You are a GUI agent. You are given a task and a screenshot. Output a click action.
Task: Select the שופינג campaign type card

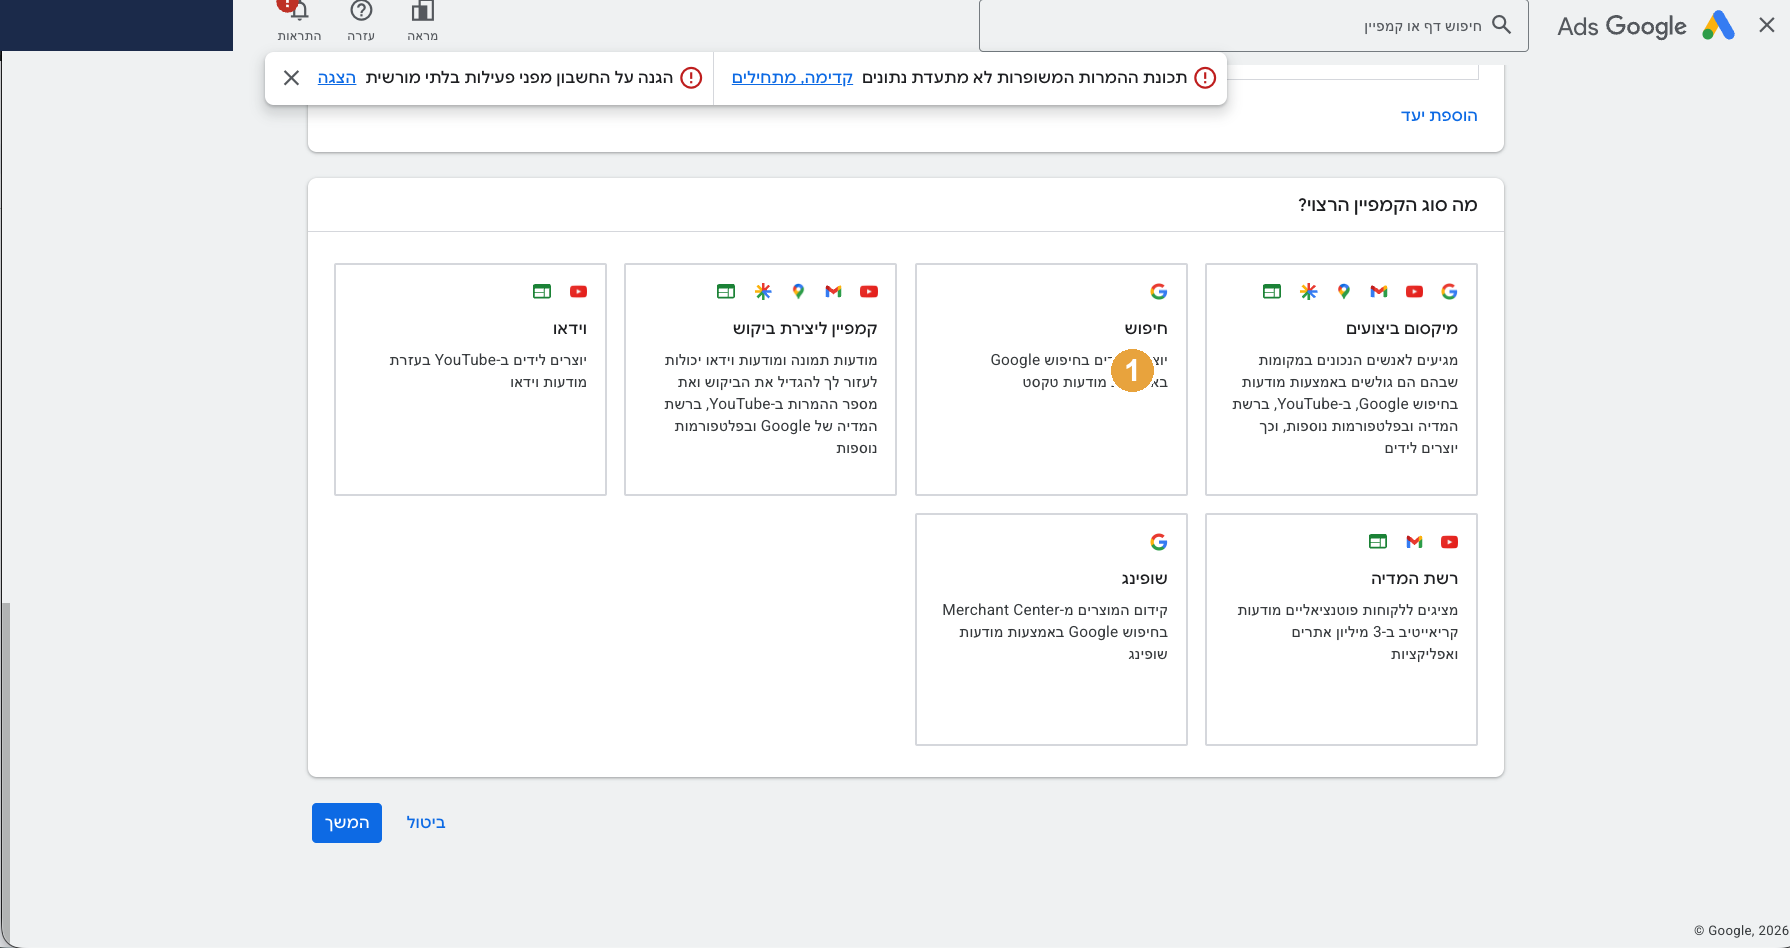[x=1051, y=629]
